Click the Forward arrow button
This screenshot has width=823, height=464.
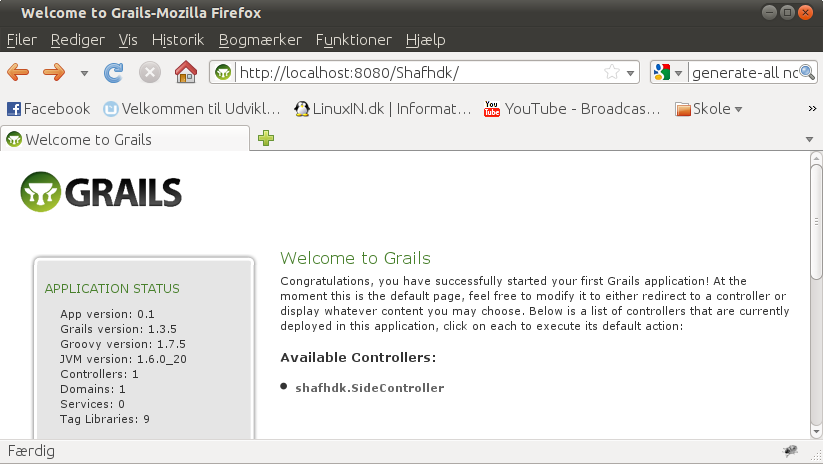[x=54, y=72]
